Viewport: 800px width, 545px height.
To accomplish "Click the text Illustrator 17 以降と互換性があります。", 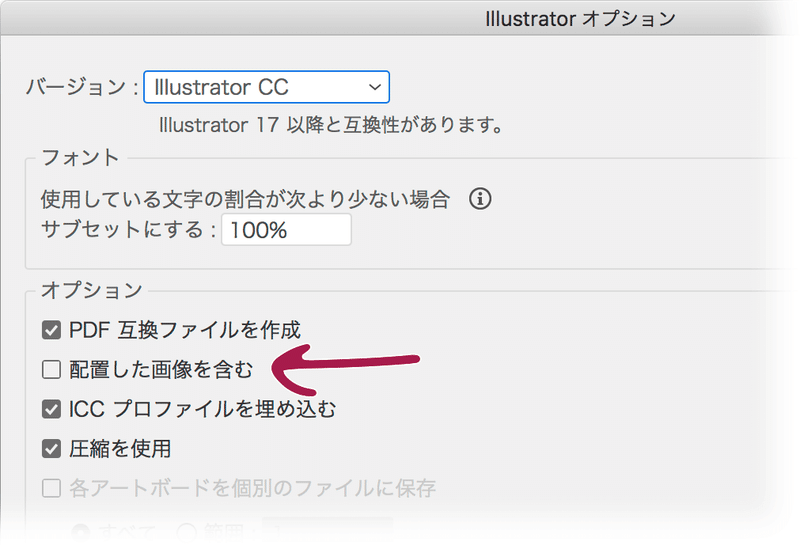I will 331,125.
